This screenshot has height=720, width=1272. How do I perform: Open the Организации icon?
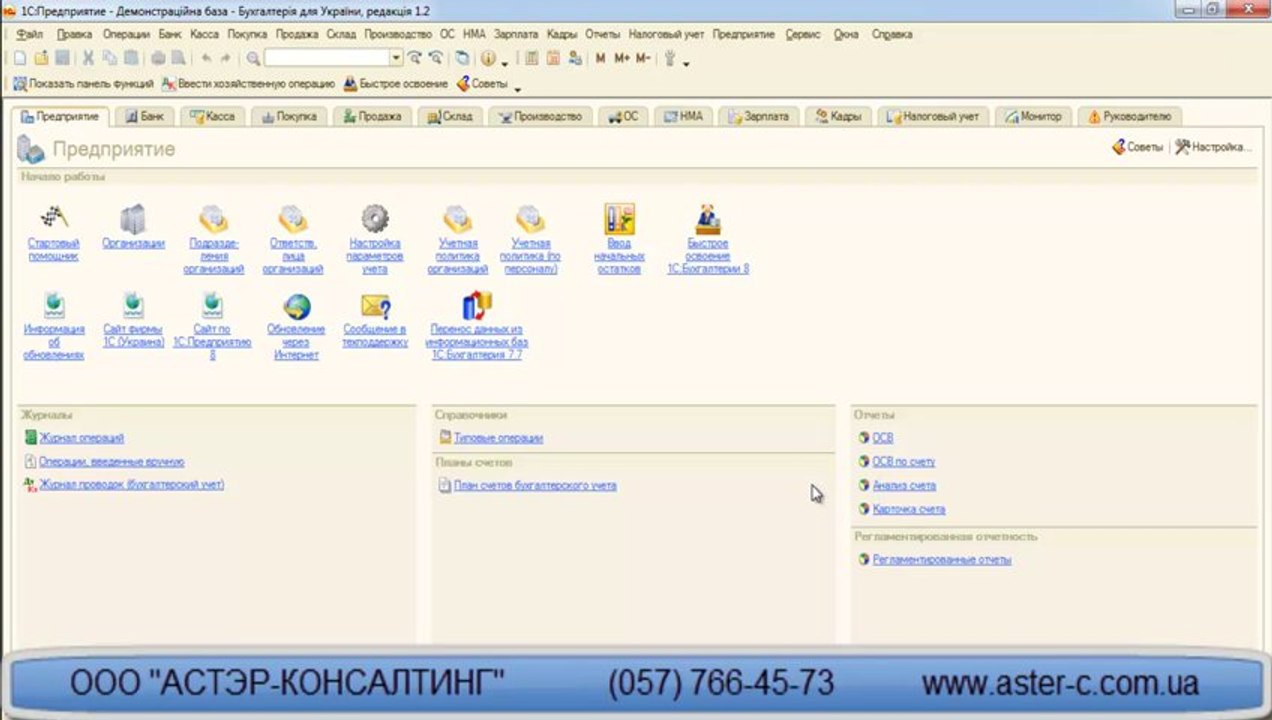(x=133, y=218)
